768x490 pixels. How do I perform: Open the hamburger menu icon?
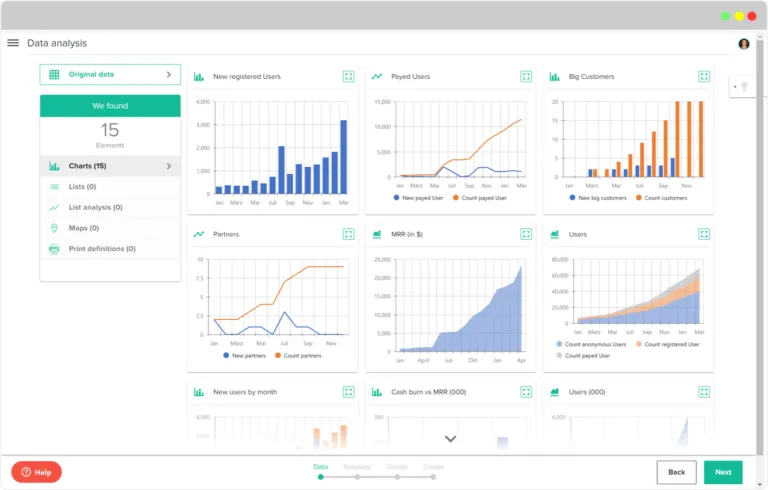pos(13,43)
